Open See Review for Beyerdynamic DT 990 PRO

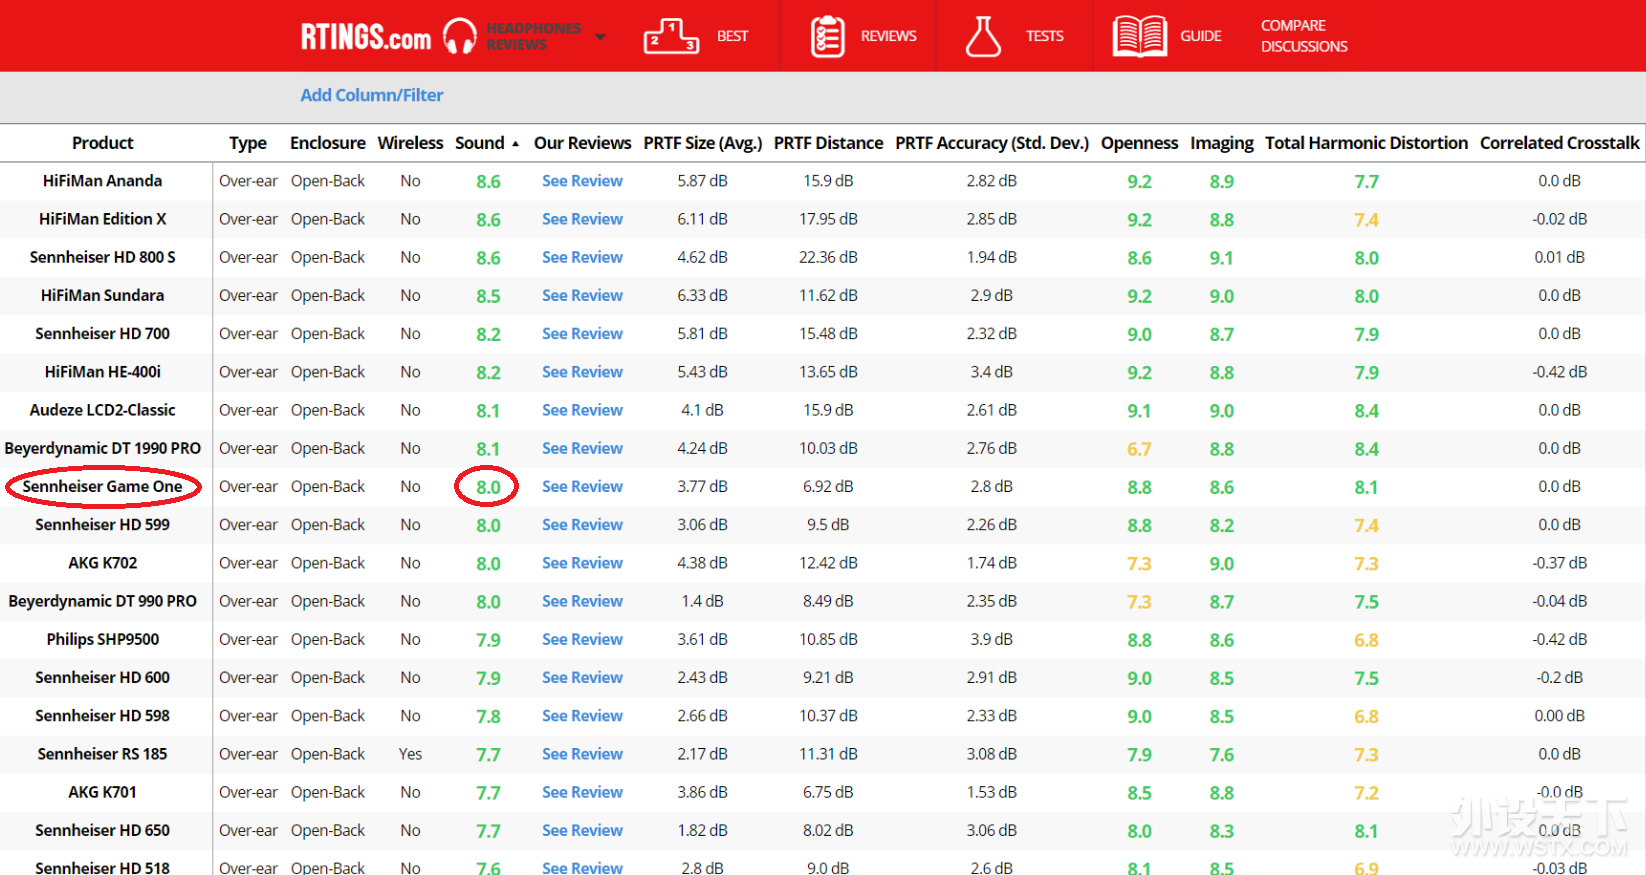pyautogui.click(x=582, y=601)
